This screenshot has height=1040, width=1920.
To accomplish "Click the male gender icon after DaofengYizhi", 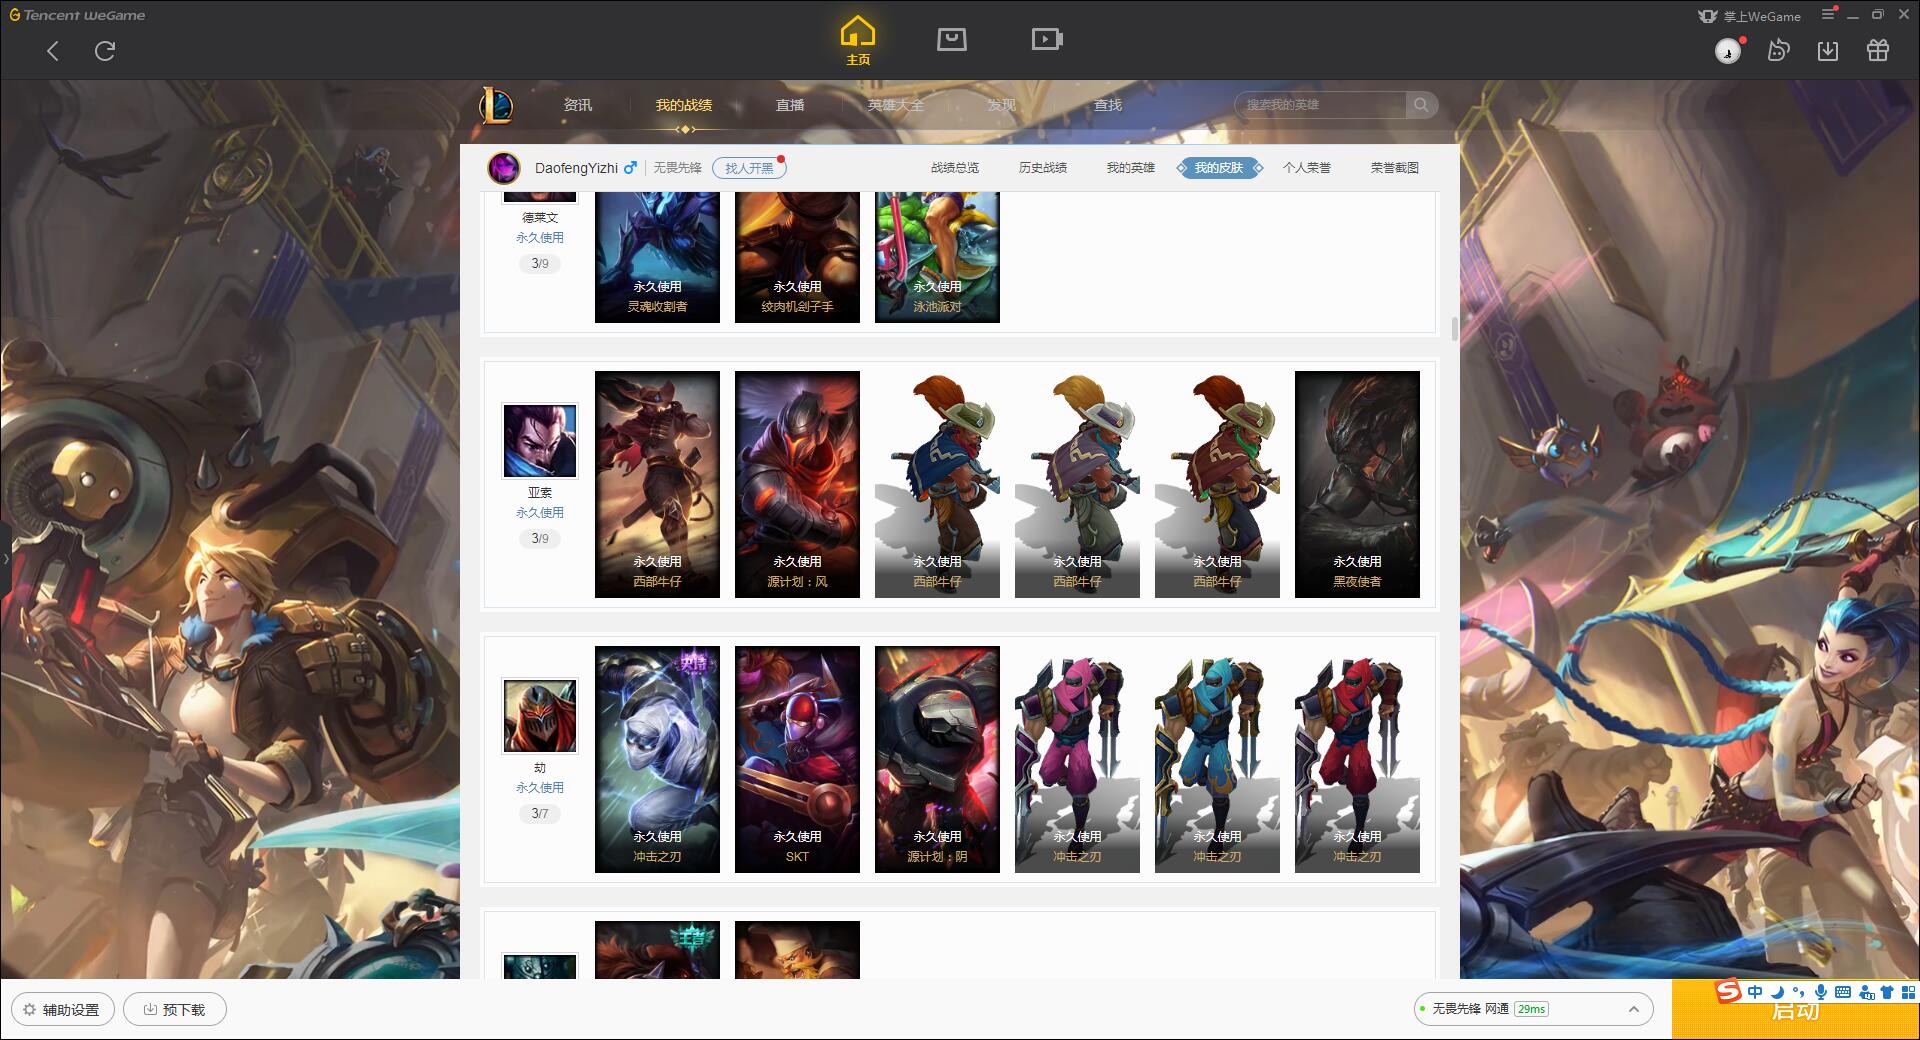I will pyautogui.click(x=630, y=168).
